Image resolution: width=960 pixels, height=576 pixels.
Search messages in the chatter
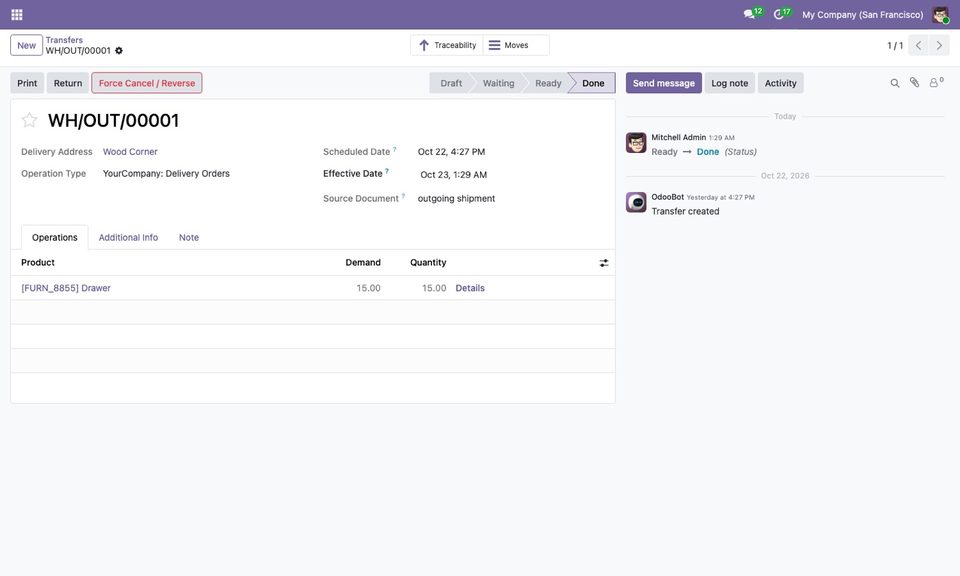click(x=894, y=83)
